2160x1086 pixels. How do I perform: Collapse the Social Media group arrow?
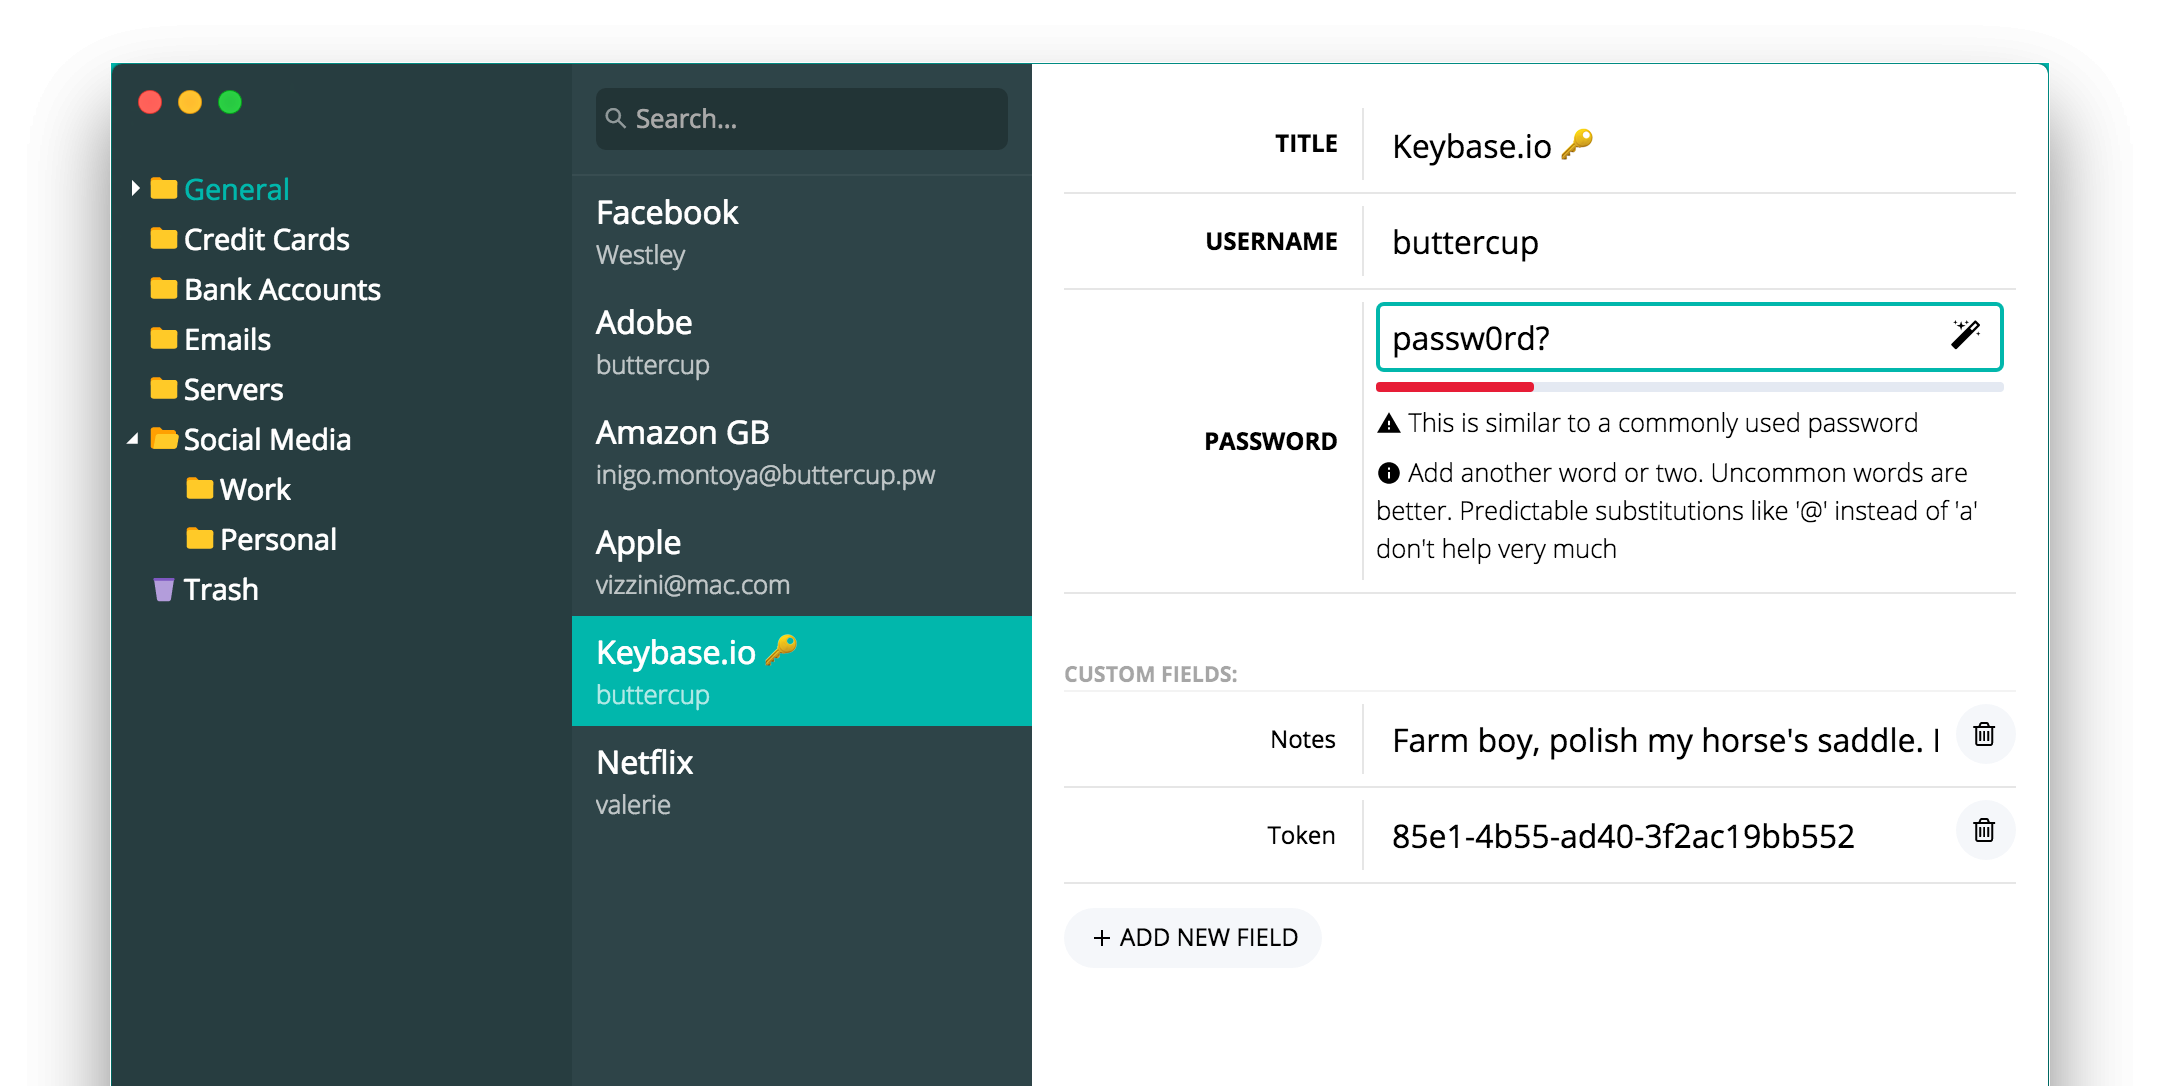point(133,439)
